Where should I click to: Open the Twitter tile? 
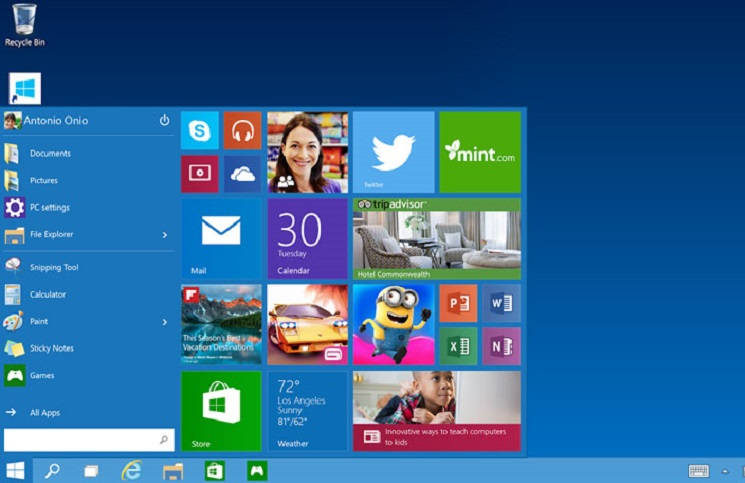[x=393, y=152]
